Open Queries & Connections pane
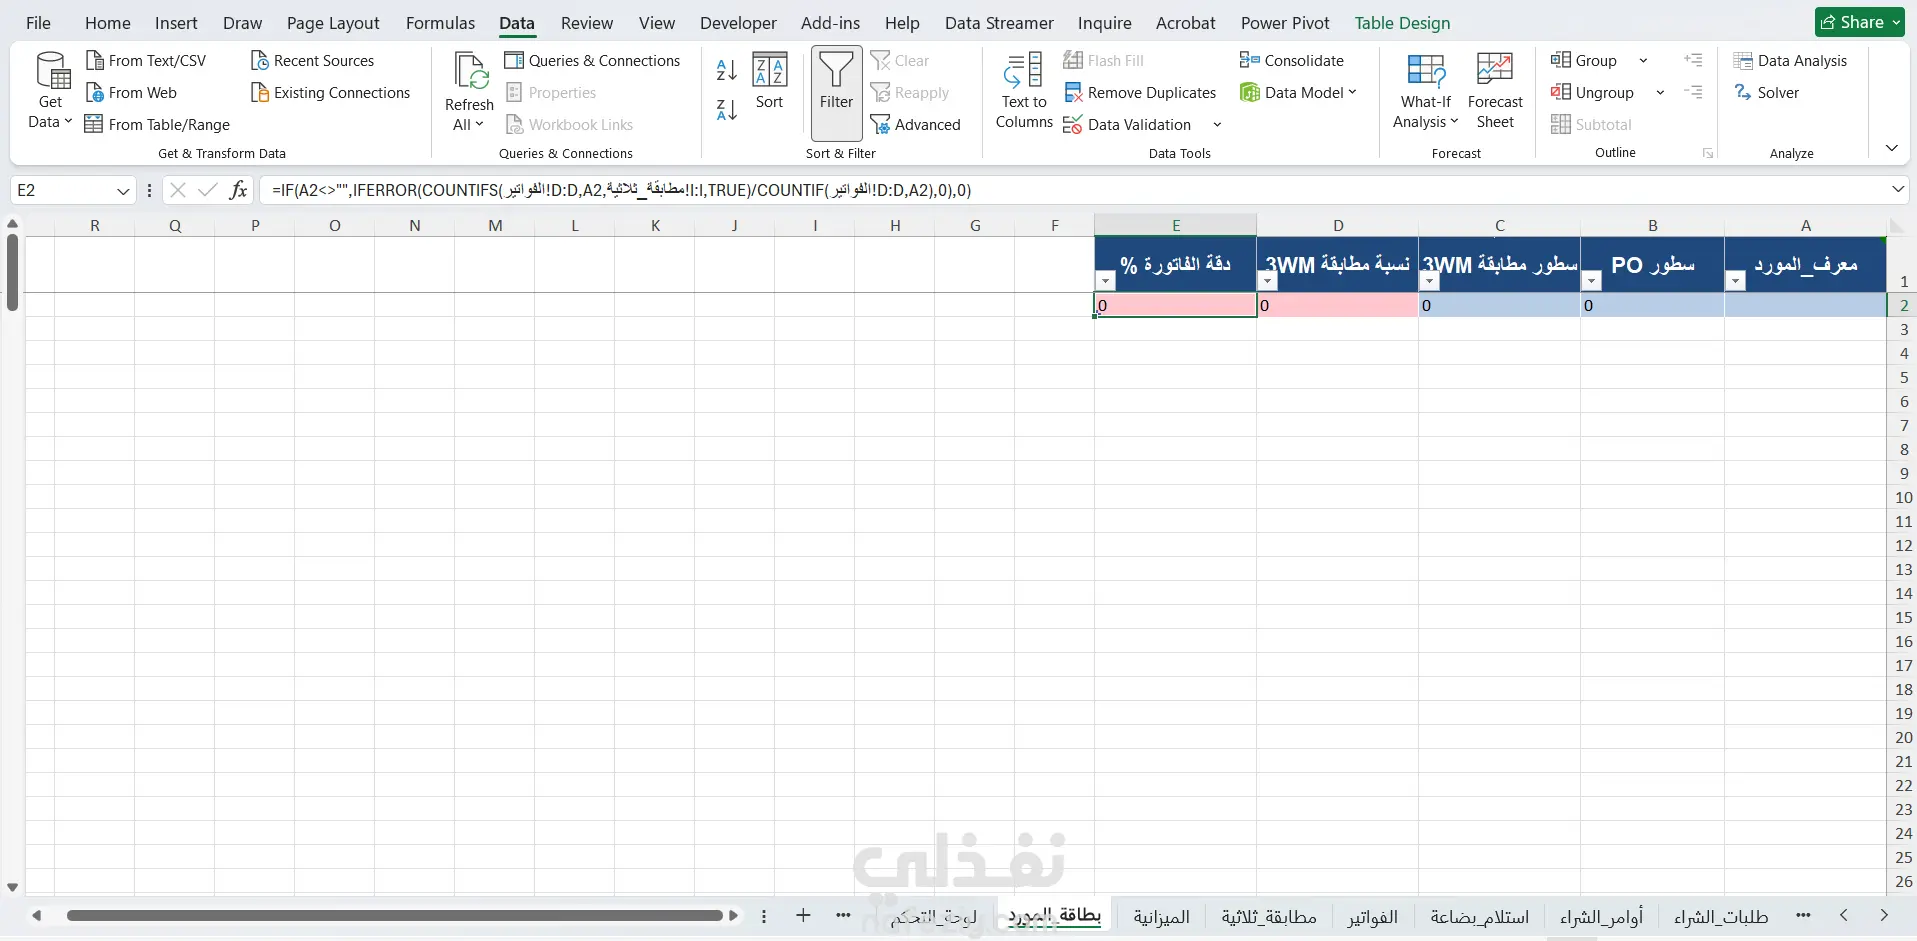The image size is (1917, 941). coord(592,60)
